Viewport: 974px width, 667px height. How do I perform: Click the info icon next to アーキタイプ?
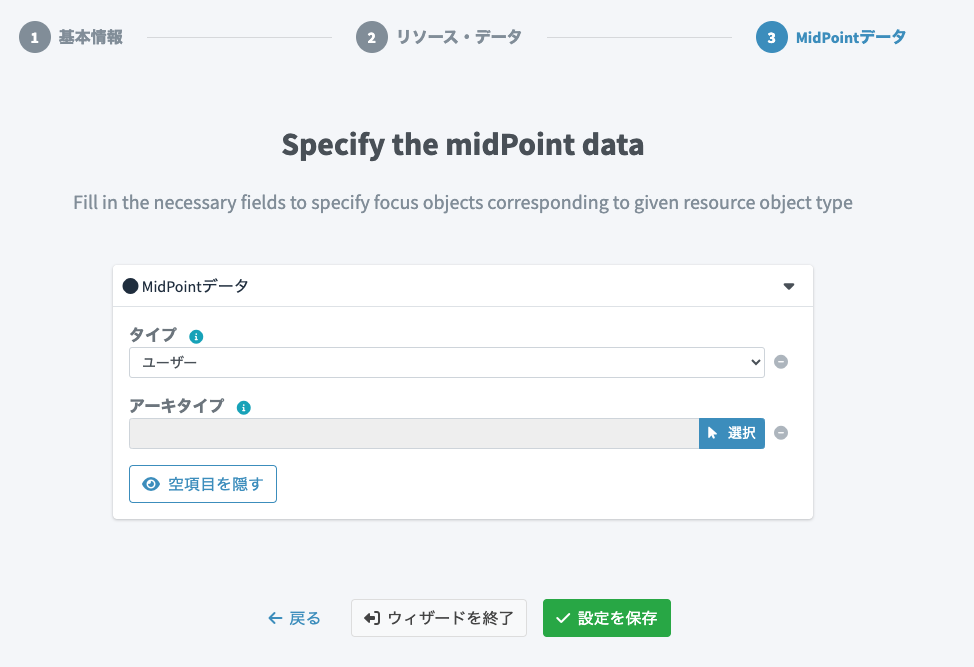(243, 408)
